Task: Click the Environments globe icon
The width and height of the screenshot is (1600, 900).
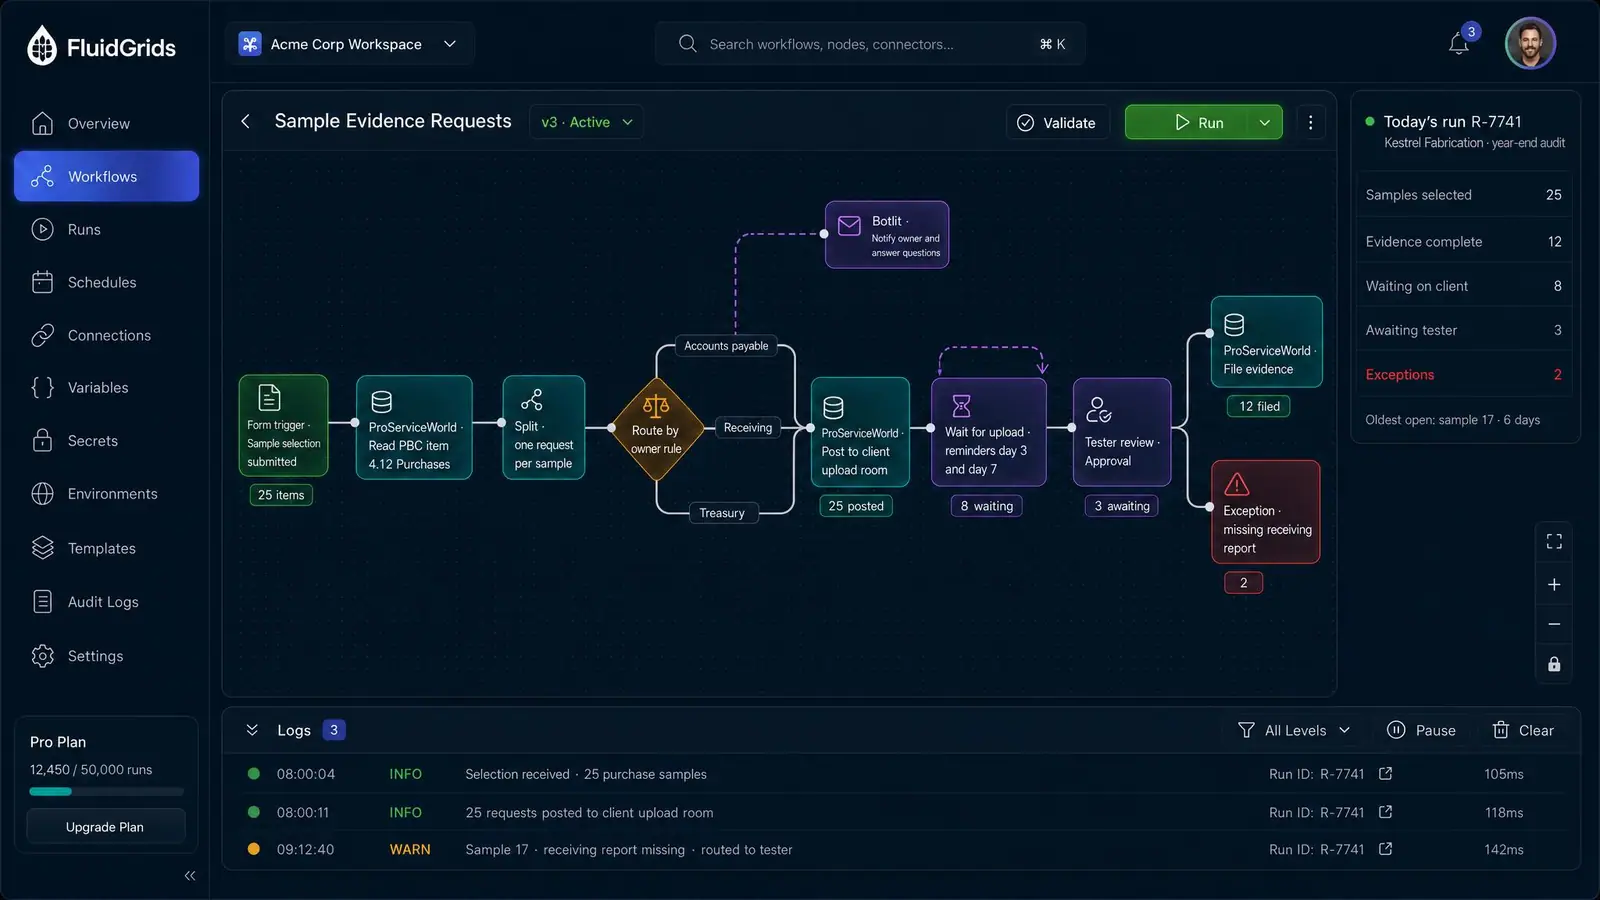Action: pyautogui.click(x=42, y=493)
